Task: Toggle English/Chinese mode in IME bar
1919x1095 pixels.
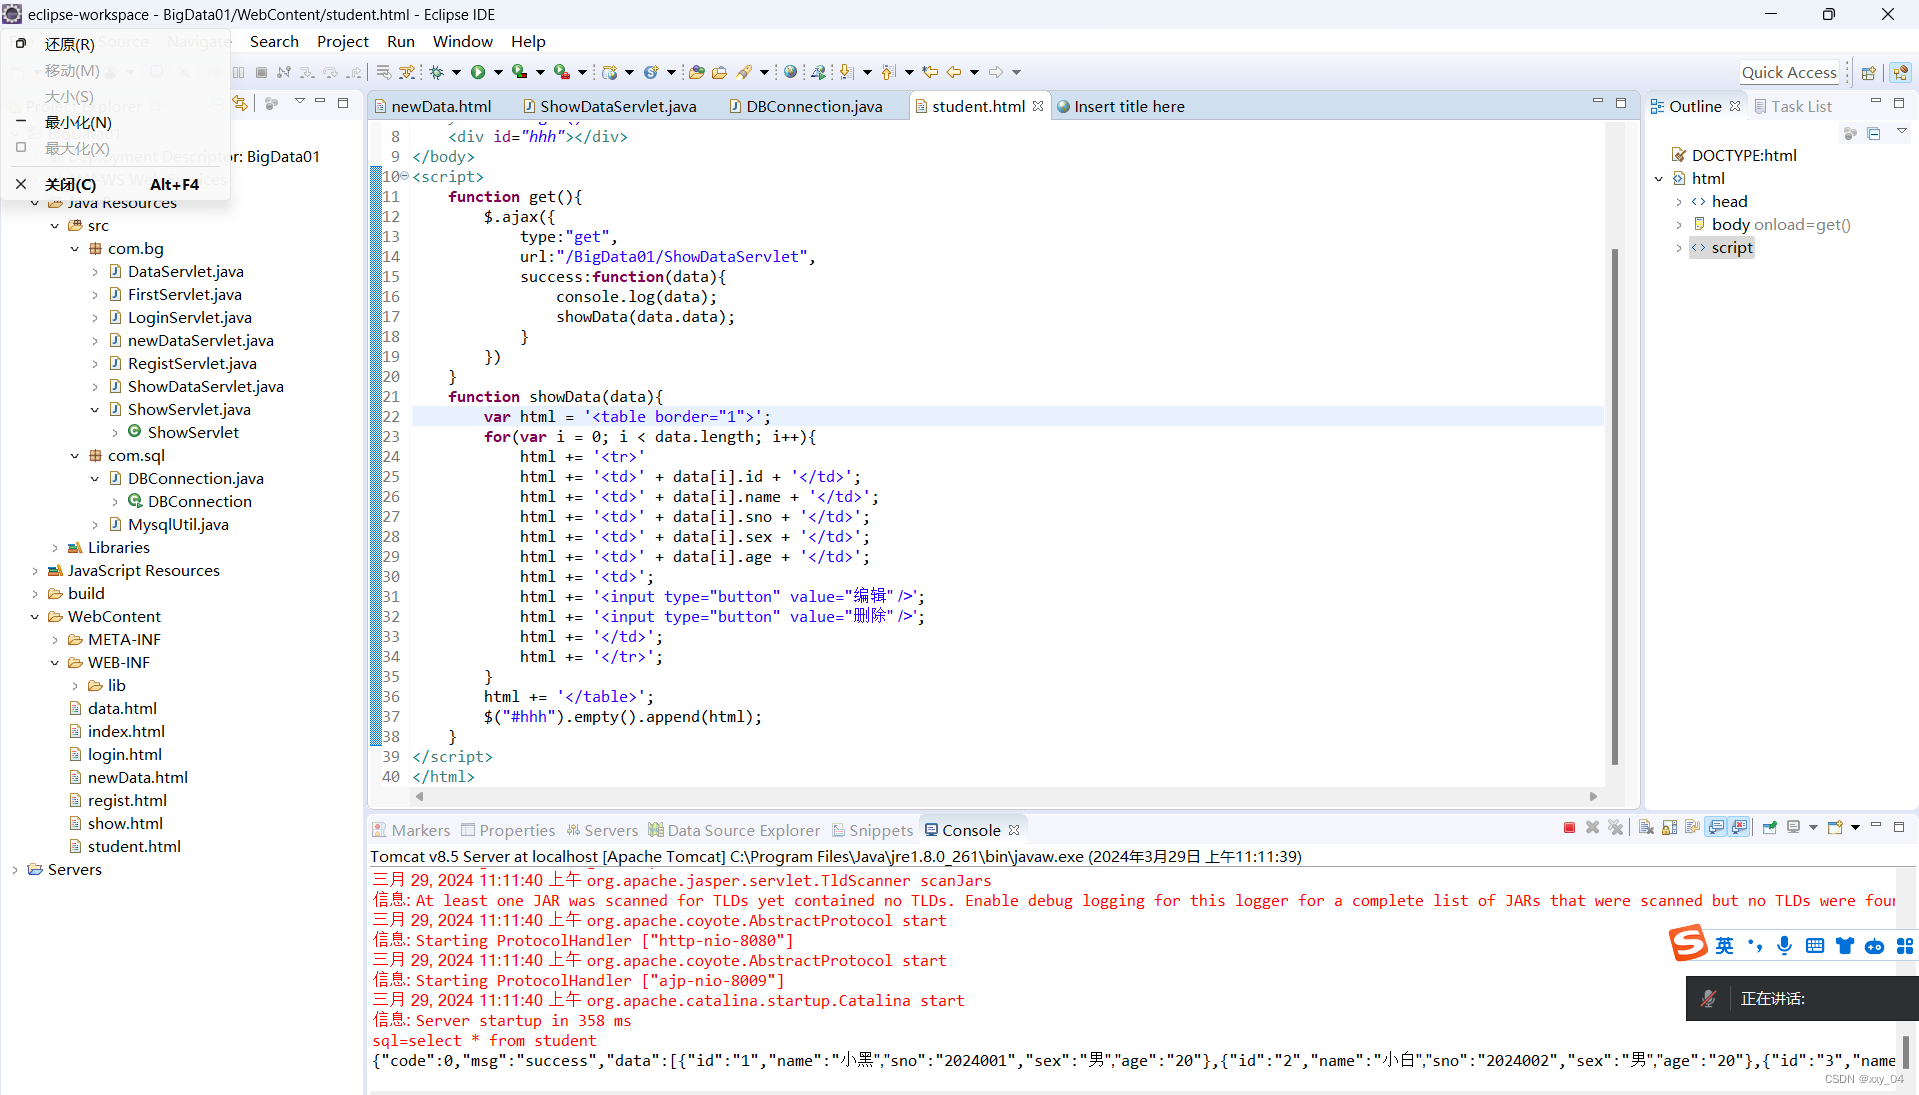Action: [x=1725, y=946]
